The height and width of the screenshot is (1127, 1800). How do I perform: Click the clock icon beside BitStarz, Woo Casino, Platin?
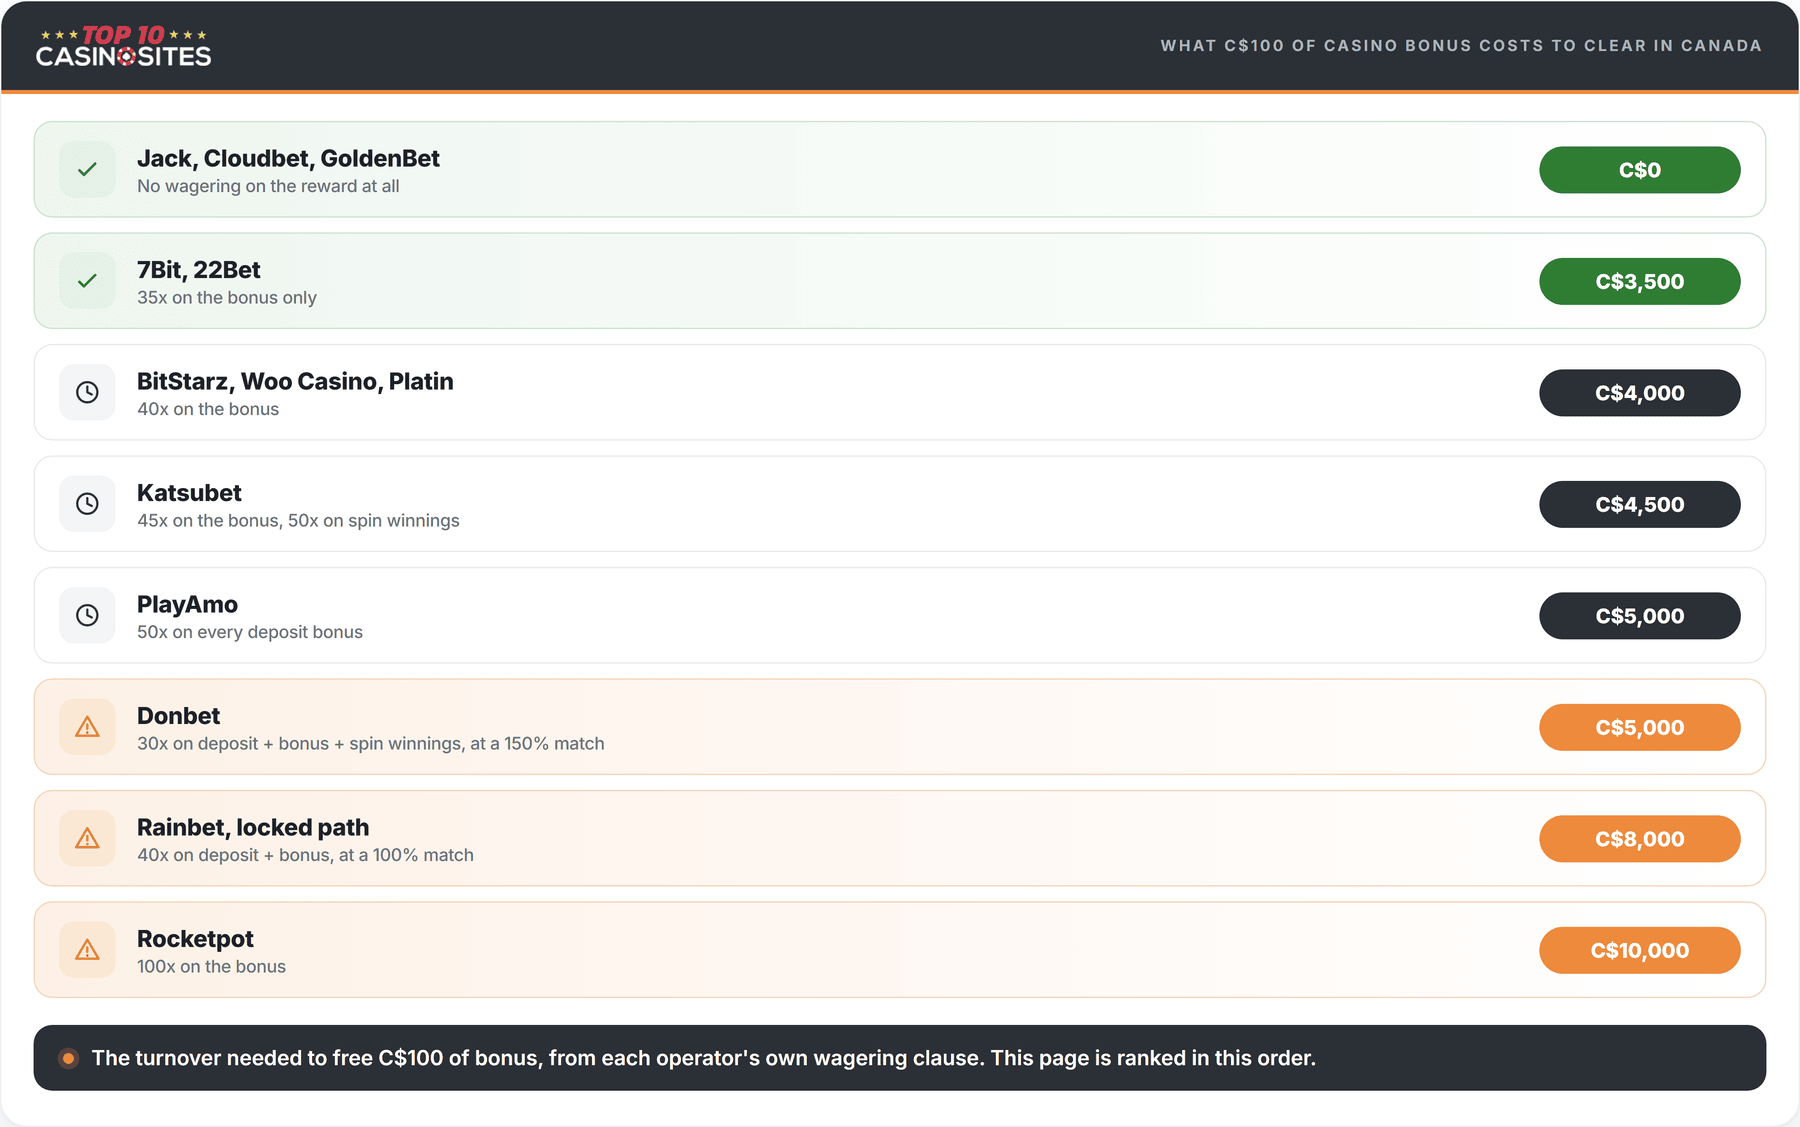(x=88, y=392)
